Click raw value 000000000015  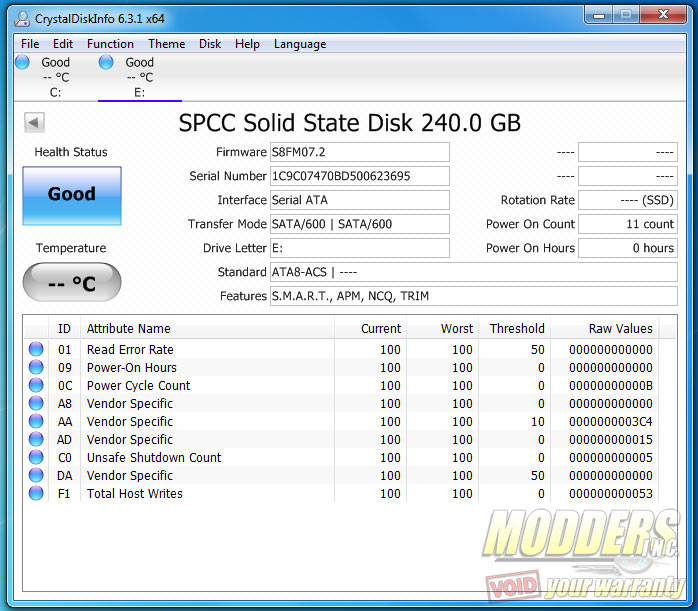pos(611,440)
